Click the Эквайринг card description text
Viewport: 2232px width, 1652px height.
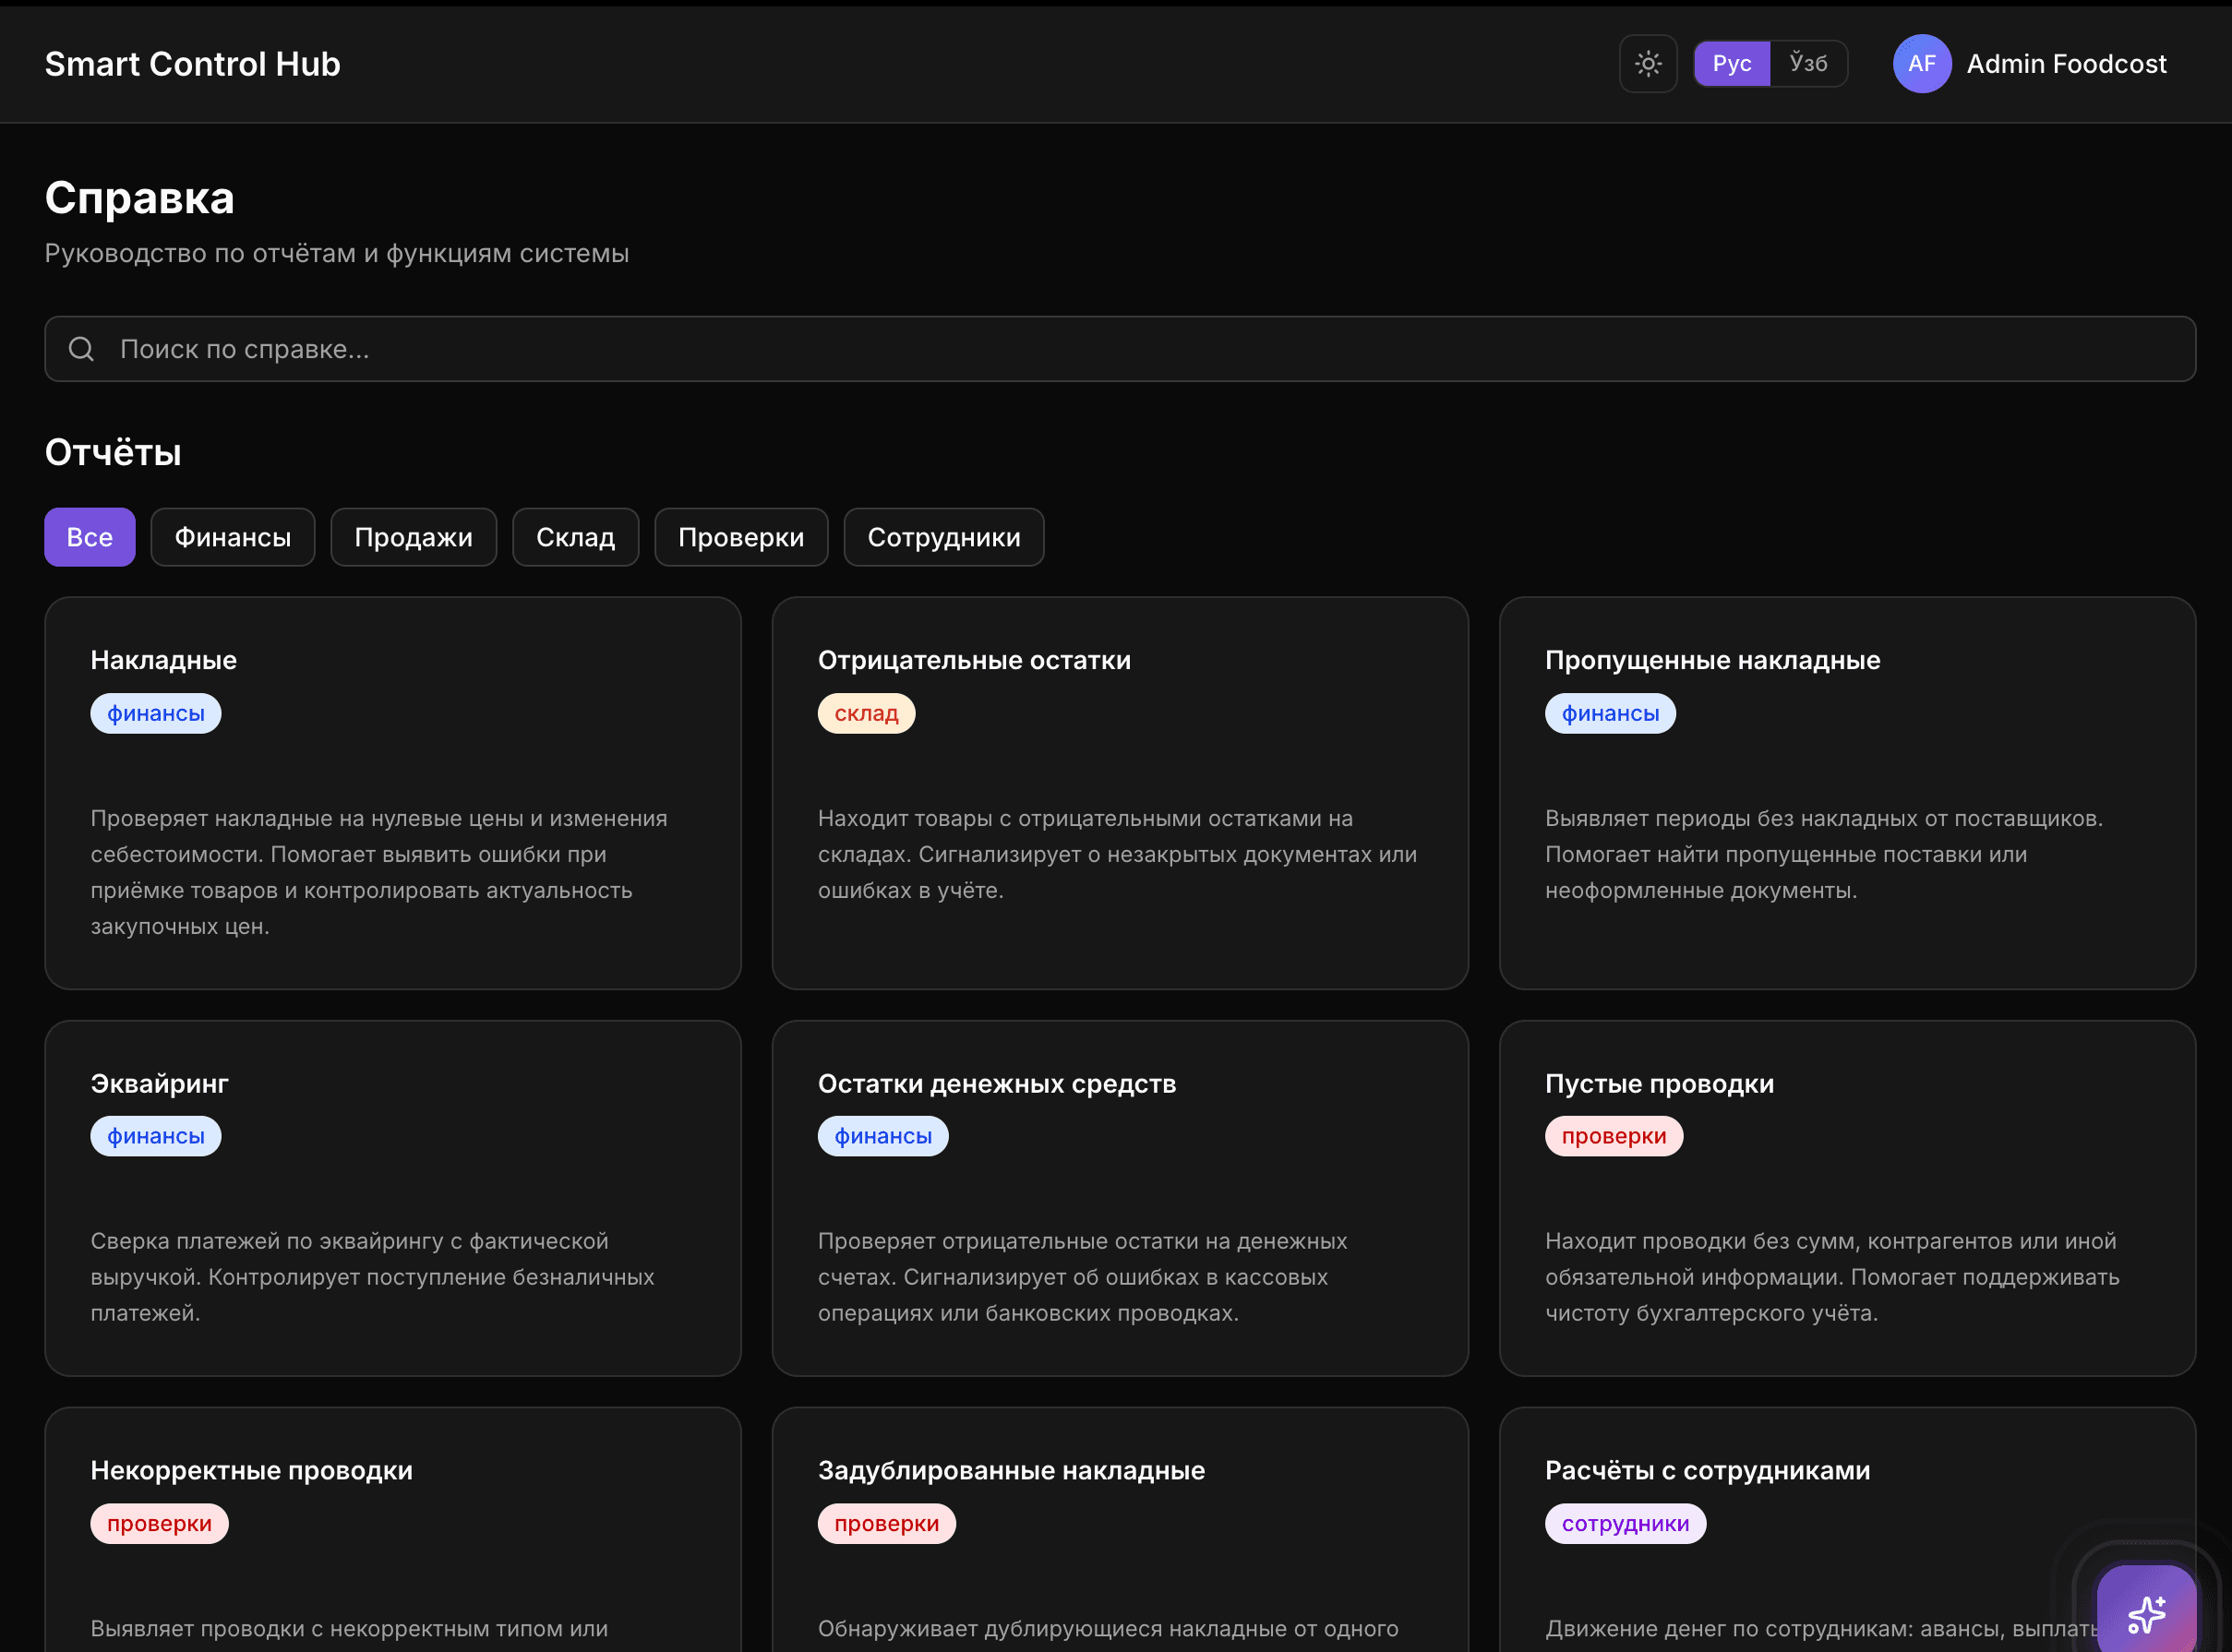[372, 1277]
